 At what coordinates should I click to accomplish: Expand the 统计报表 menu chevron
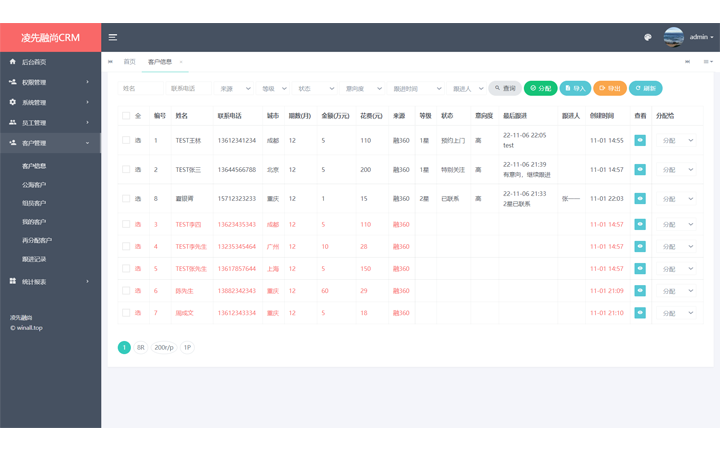87,281
